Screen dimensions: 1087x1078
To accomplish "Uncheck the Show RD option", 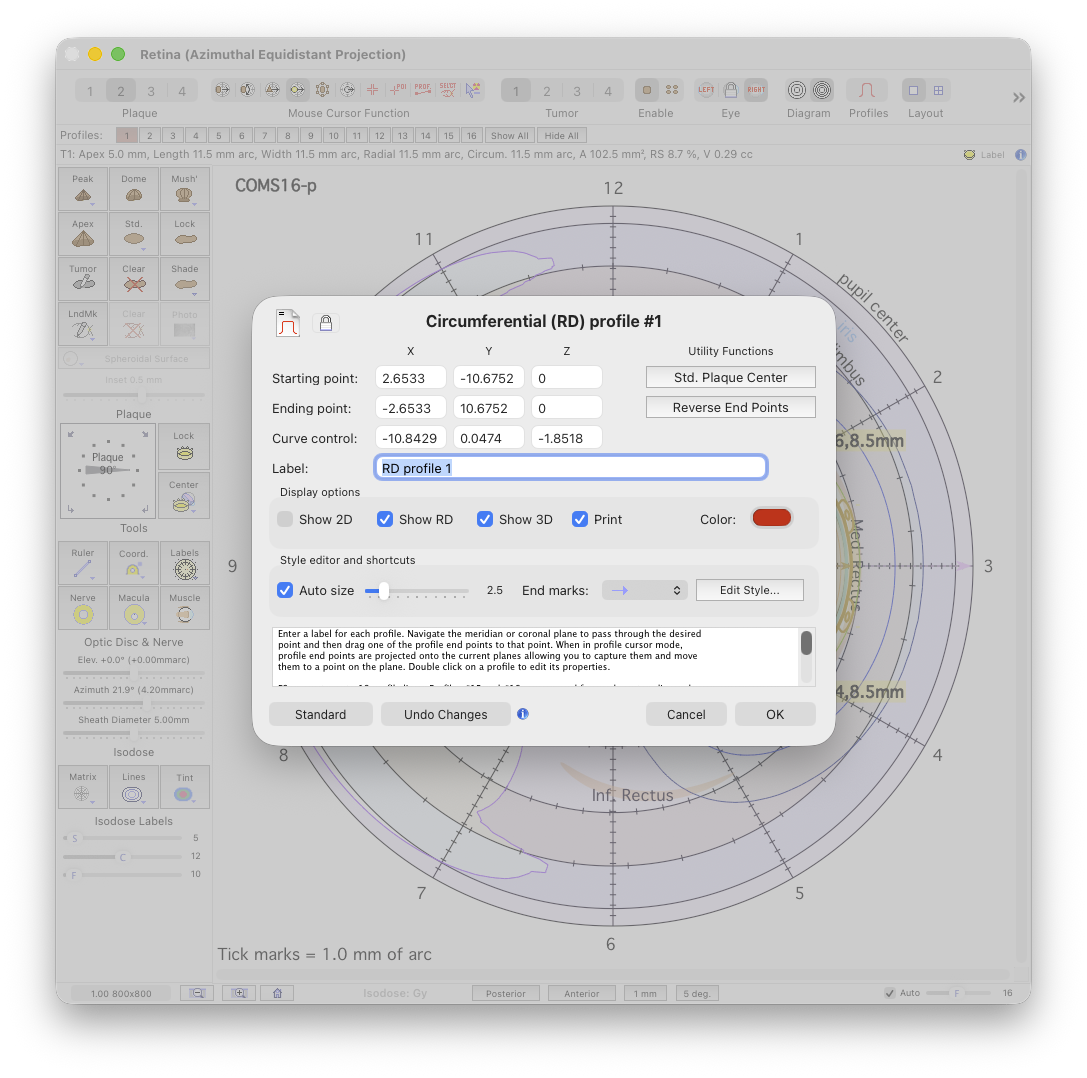I will pyautogui.click(x=385, y=519).
